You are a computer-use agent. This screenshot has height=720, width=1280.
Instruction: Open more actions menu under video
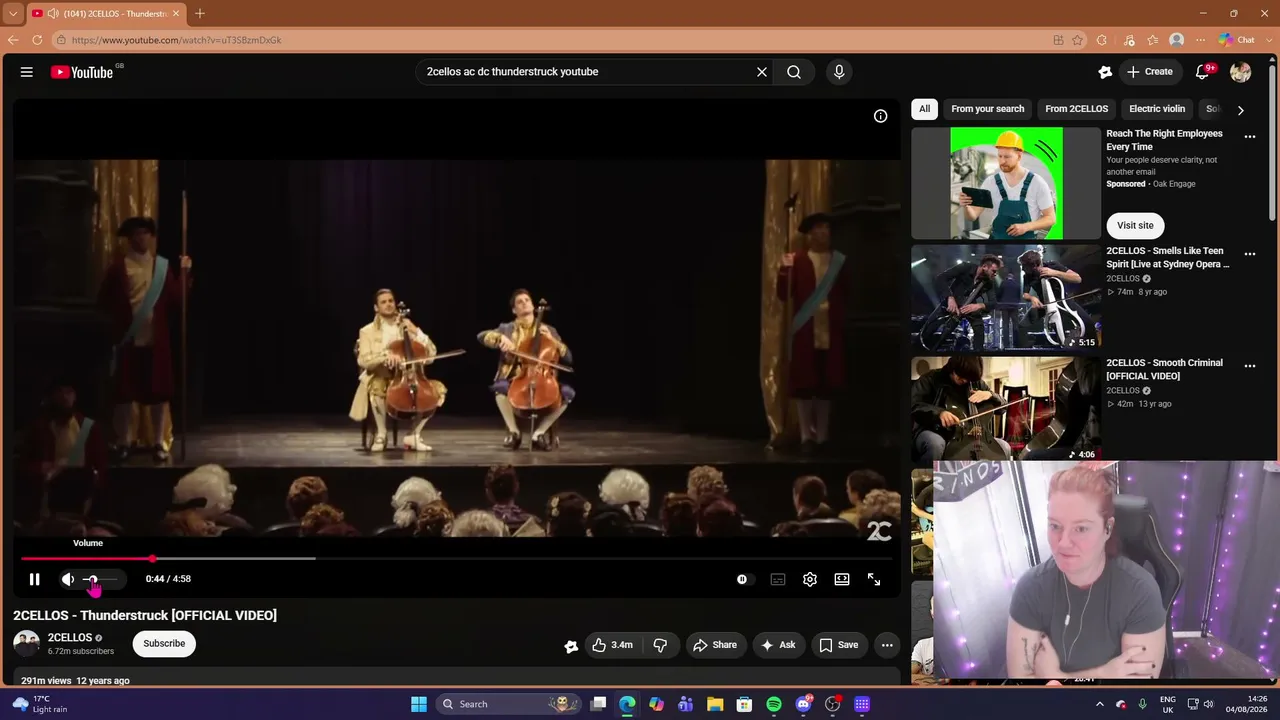[x=887, y=645]
